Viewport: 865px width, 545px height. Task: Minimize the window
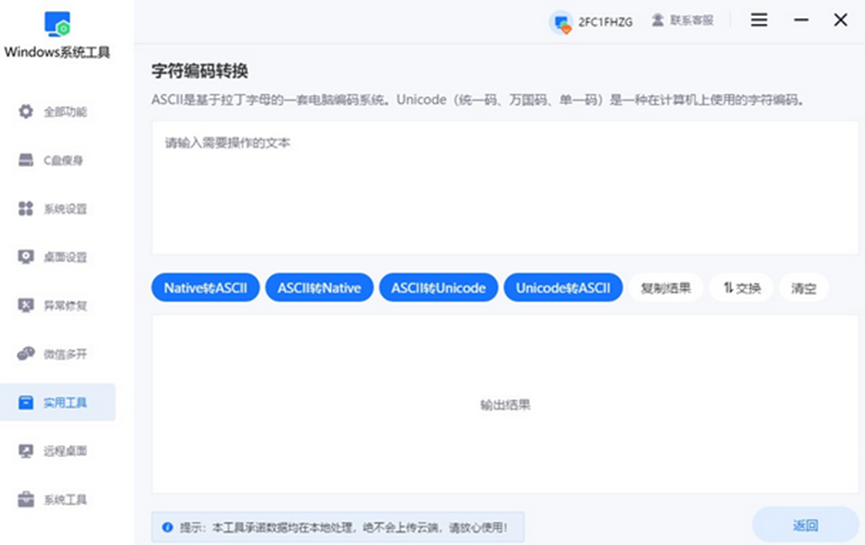(801, 20)
